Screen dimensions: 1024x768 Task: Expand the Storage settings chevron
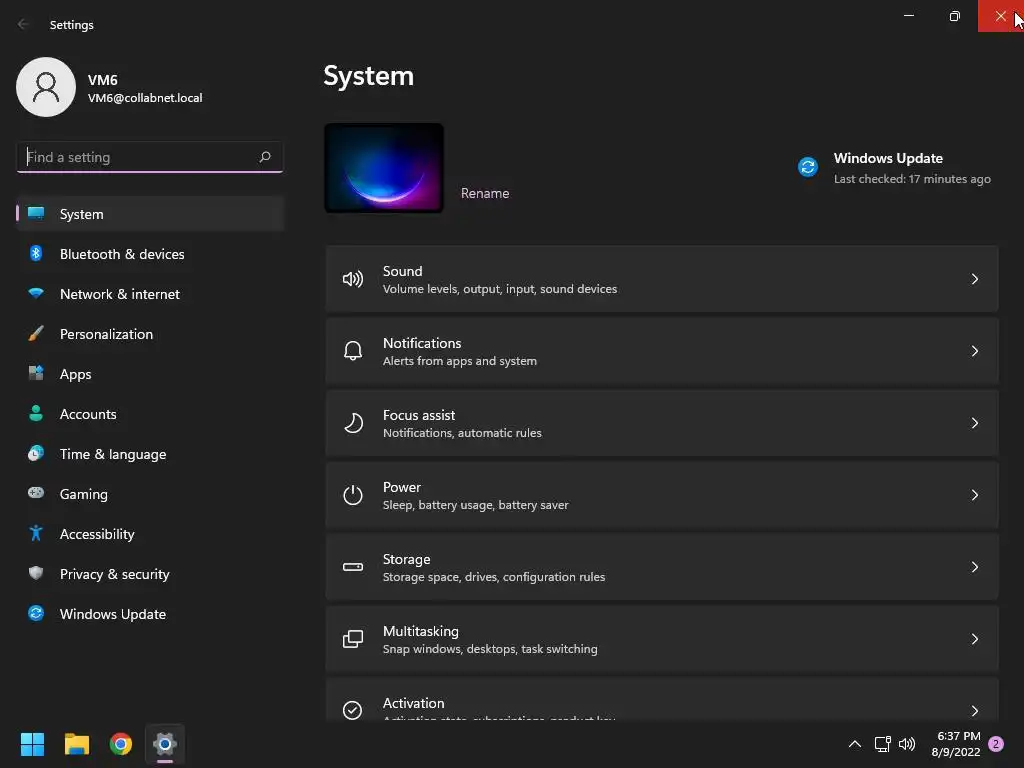pos(974,567)
